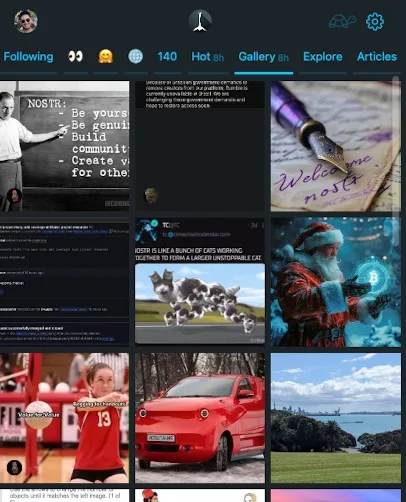Open the user profile avatar
The height and width of the screenshot is (502, 406).
click(26, 21)
